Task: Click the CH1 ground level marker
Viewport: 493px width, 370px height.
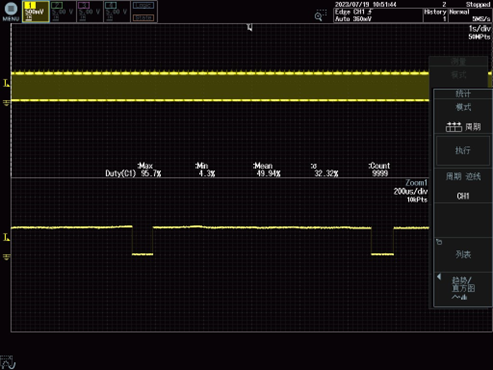Action: pyautogui.click(x=6, y=102)
